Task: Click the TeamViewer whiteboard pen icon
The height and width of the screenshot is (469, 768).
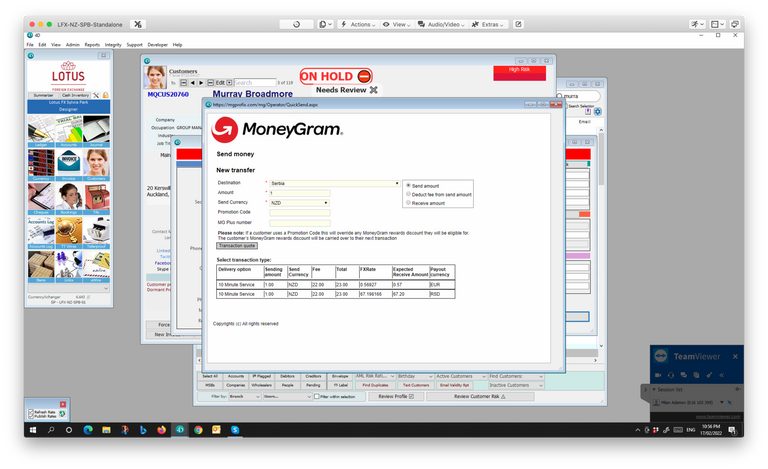Action: pyautogui.click(x=709, y=375)
